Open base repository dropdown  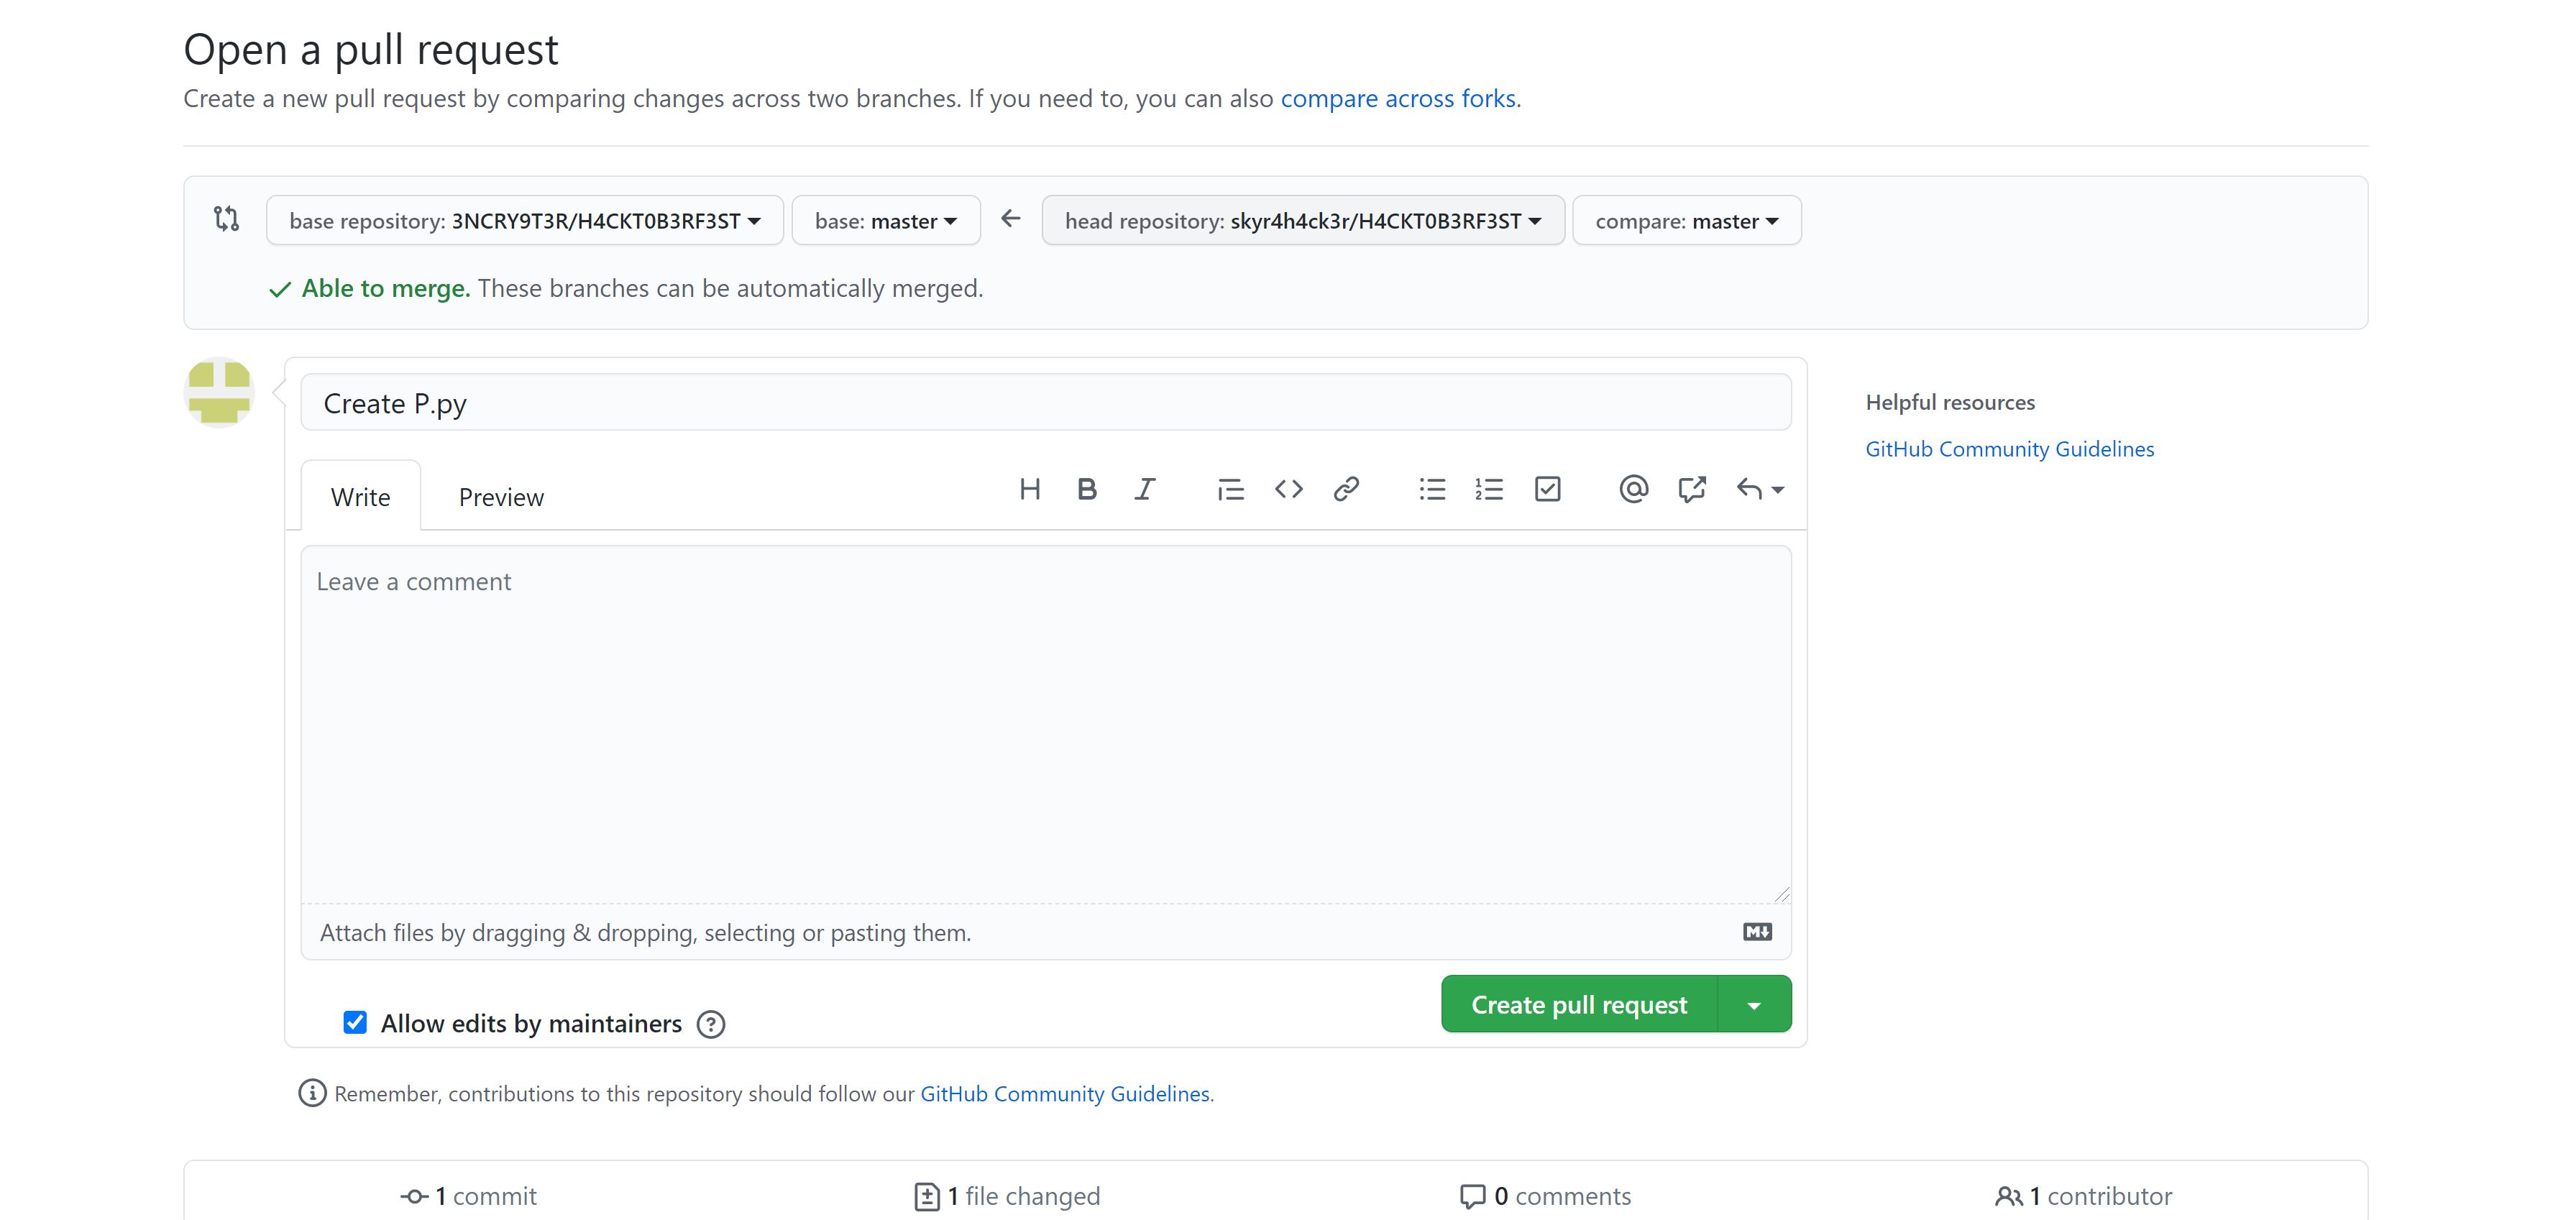point(524,220)
